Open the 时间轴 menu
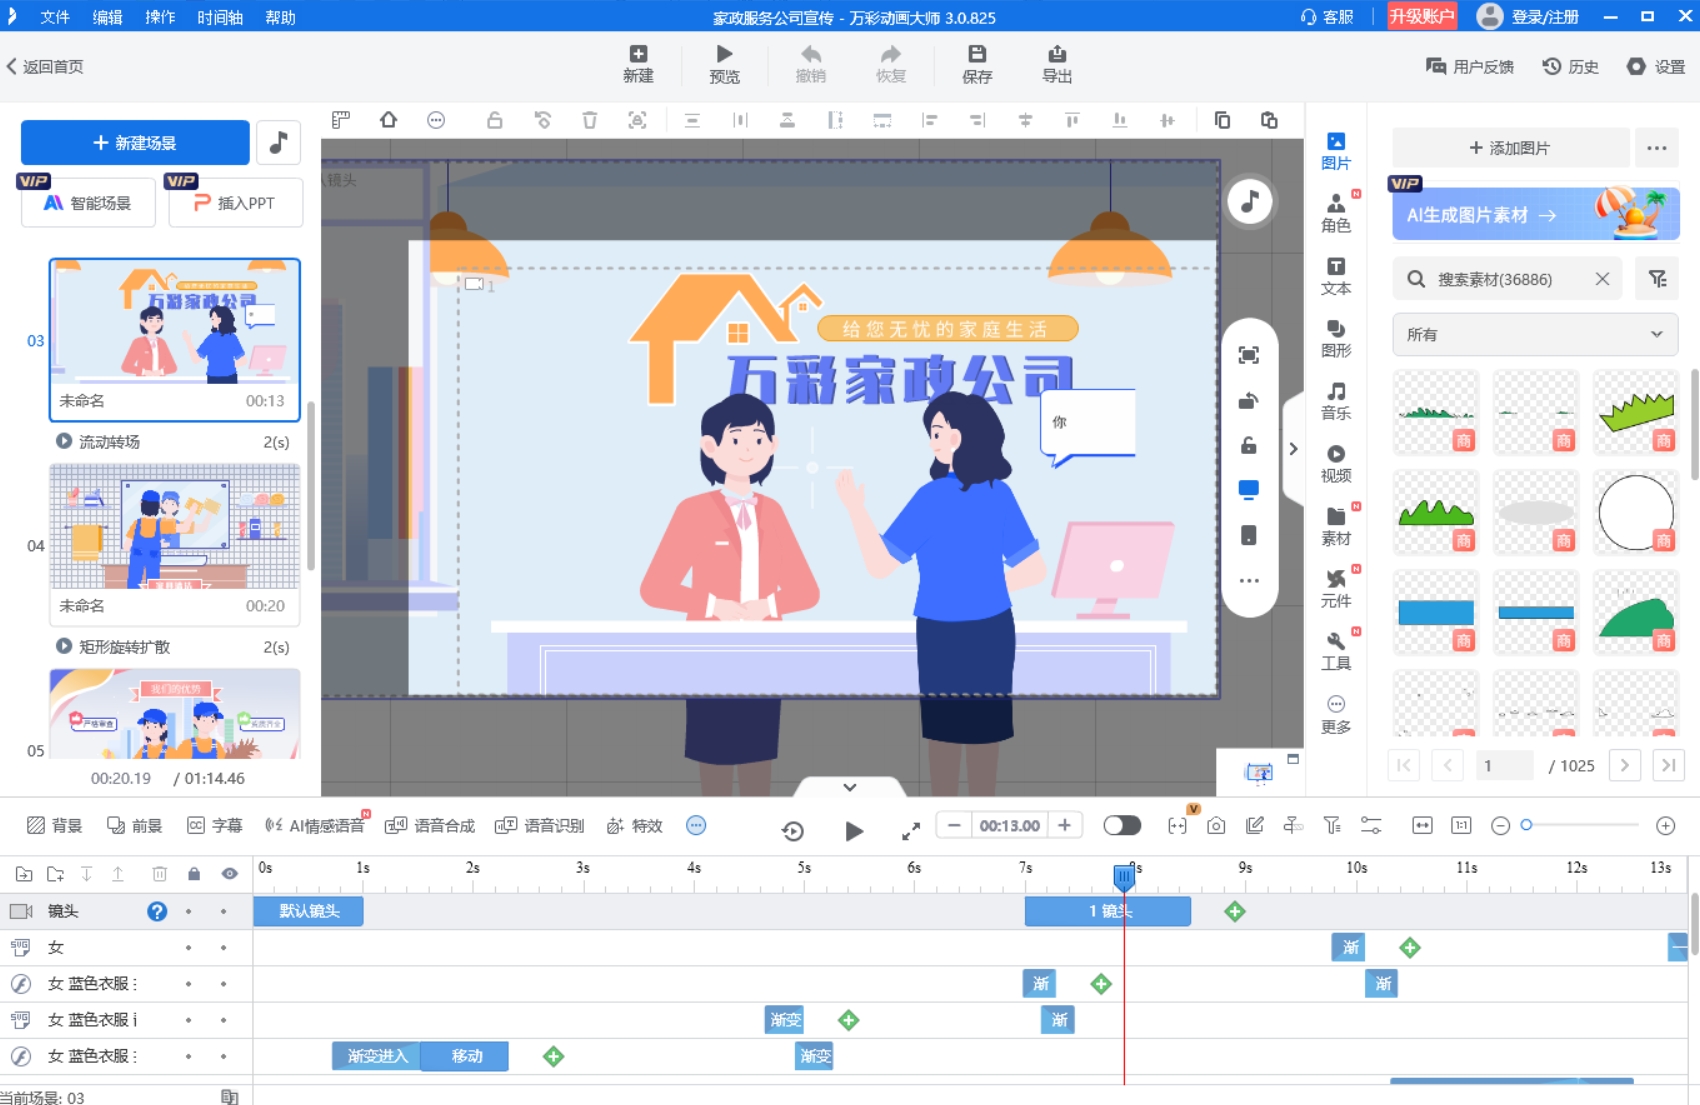1700x1105 pixels. click(219, 17)
